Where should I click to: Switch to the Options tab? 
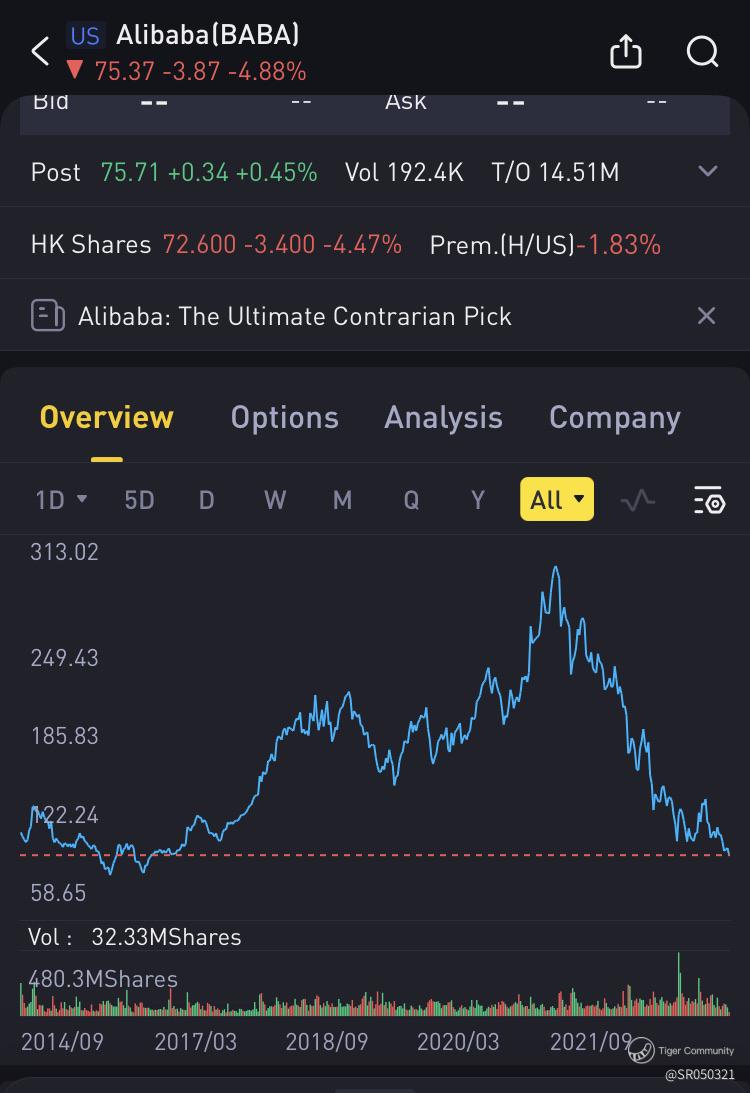point(284,418)
